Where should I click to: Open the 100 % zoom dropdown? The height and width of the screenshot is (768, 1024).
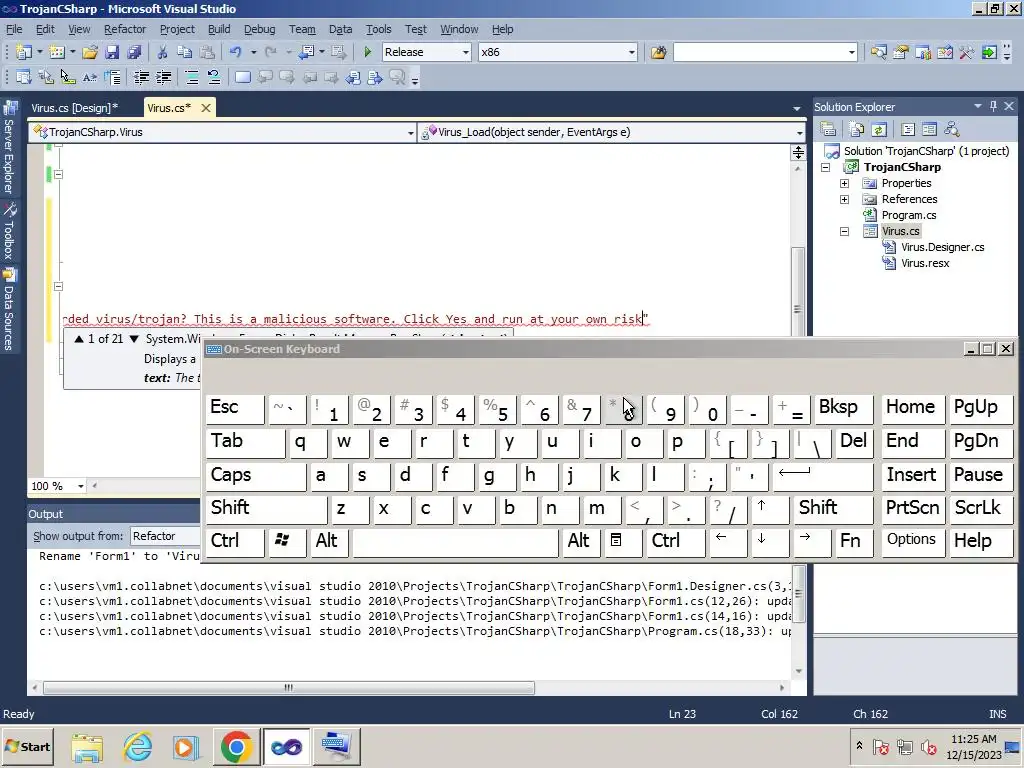pyautogui.click(x=80, y=486)
